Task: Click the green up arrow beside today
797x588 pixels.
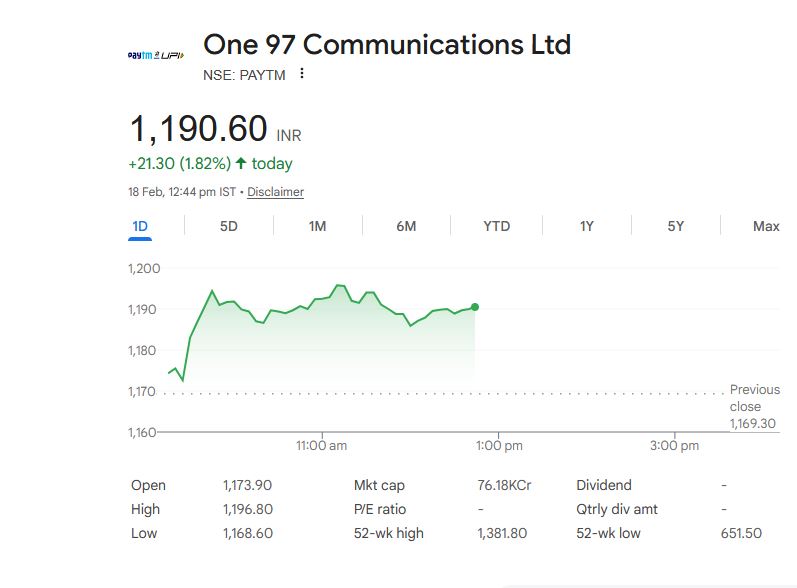Action: coord(241,163)
